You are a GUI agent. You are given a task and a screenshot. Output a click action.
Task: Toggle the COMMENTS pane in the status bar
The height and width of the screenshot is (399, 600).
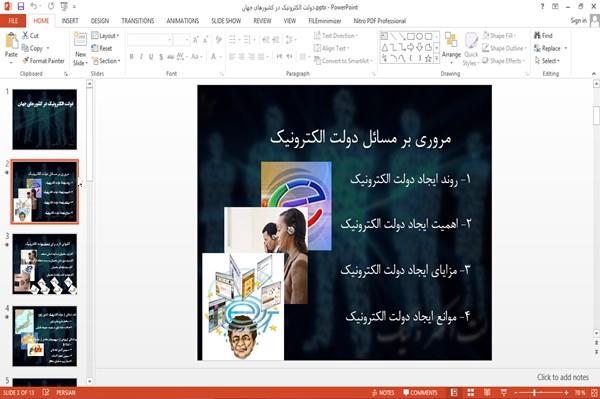(x=420, y=392)
